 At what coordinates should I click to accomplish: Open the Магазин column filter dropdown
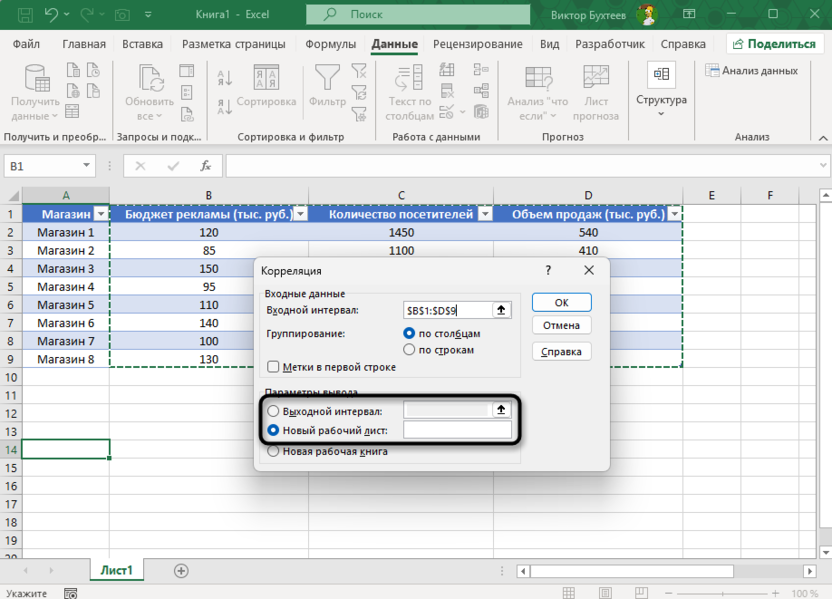point(100,214)
